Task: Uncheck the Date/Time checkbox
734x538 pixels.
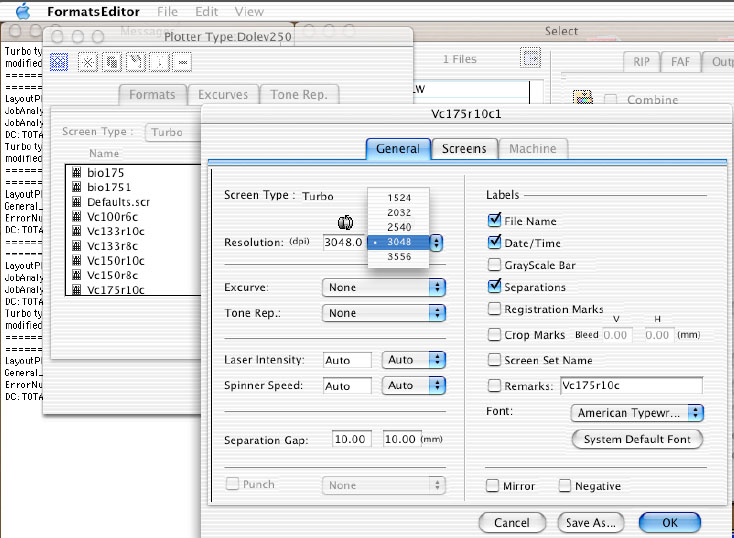Action: coord(494,242)
